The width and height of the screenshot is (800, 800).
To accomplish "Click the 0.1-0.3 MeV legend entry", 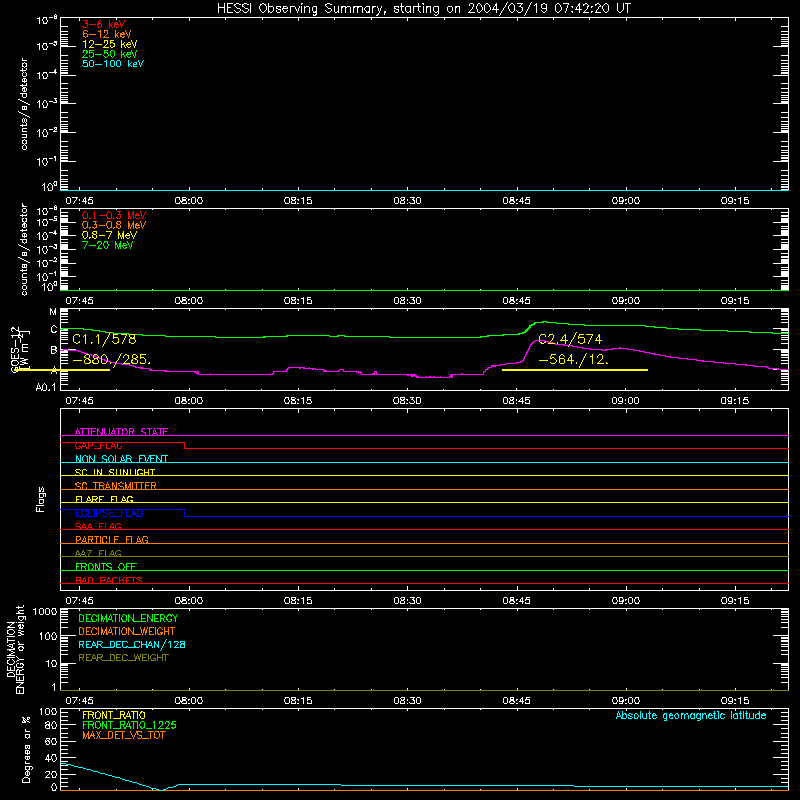I will point(114,215).
